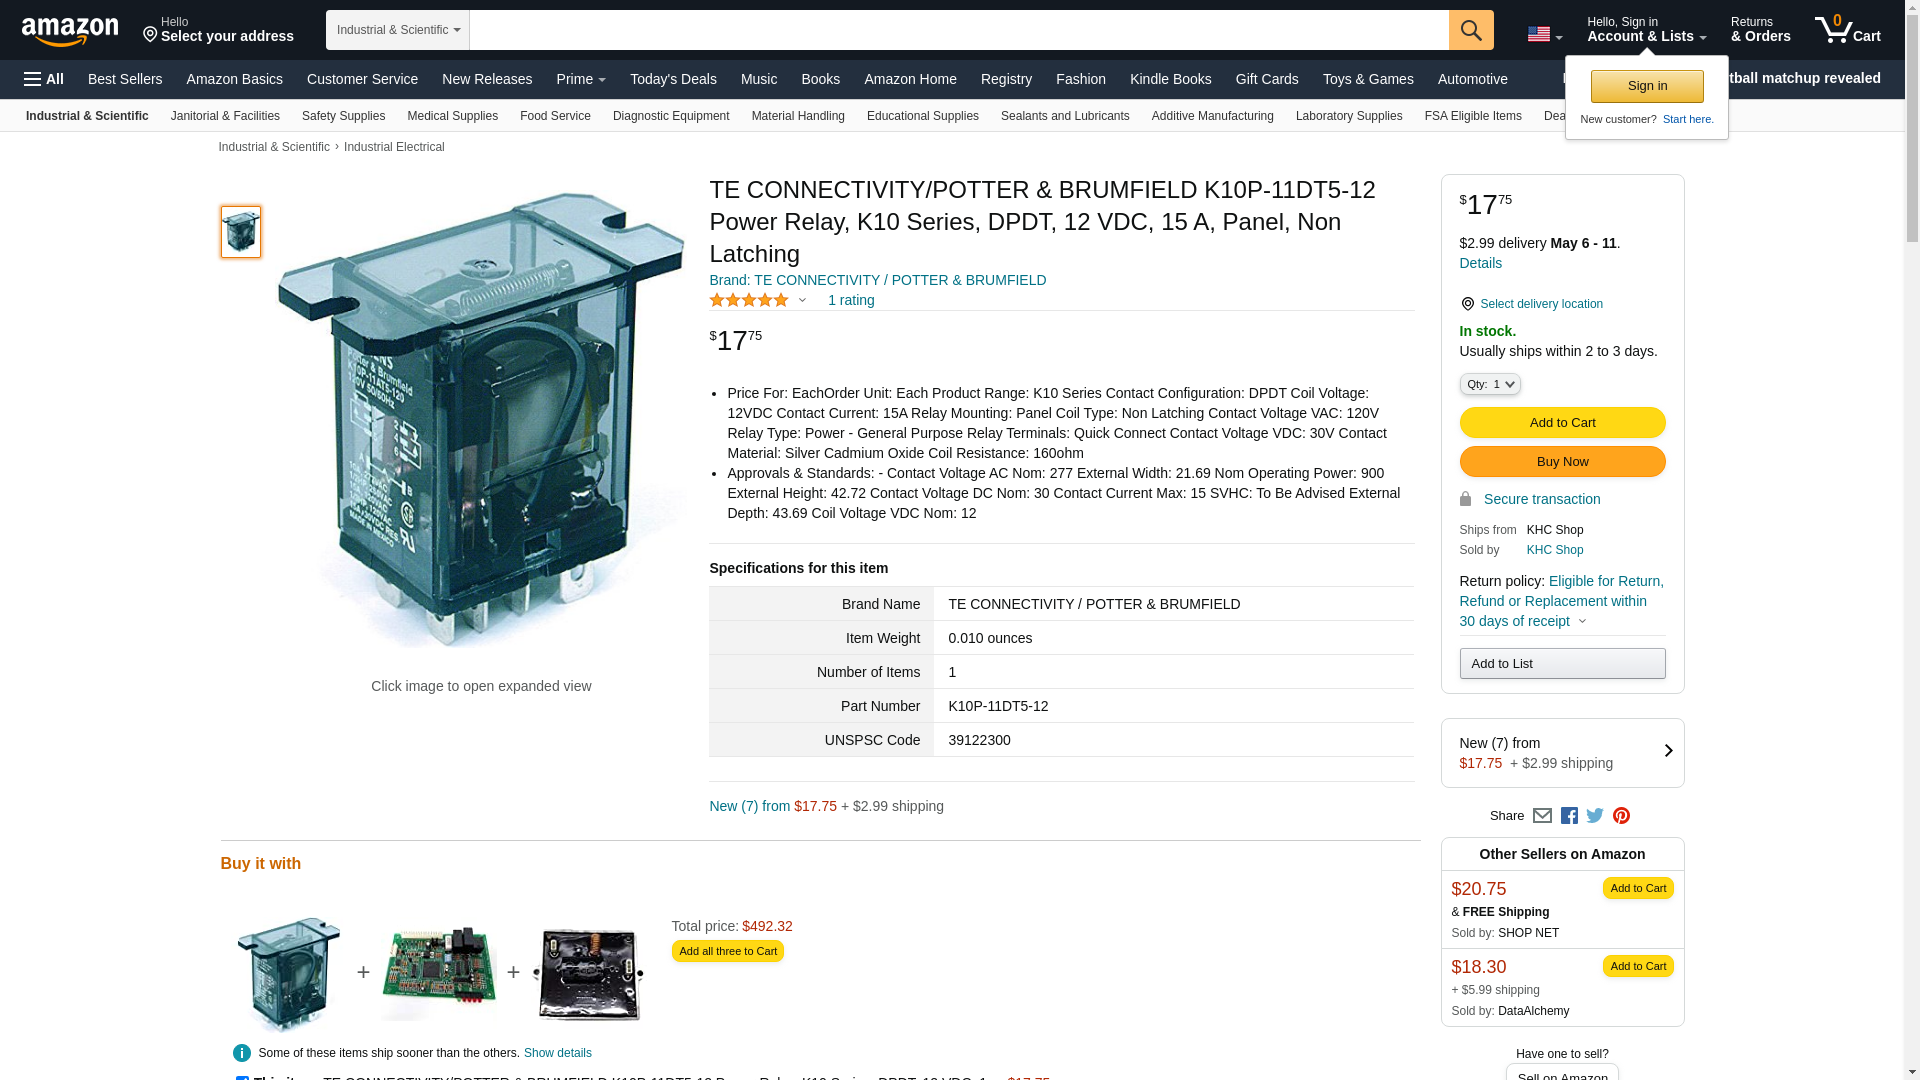Image resolution: width=1920 pixels, height=1080 pixels.
Task: Share product on Twitter
Action: 1595,816
